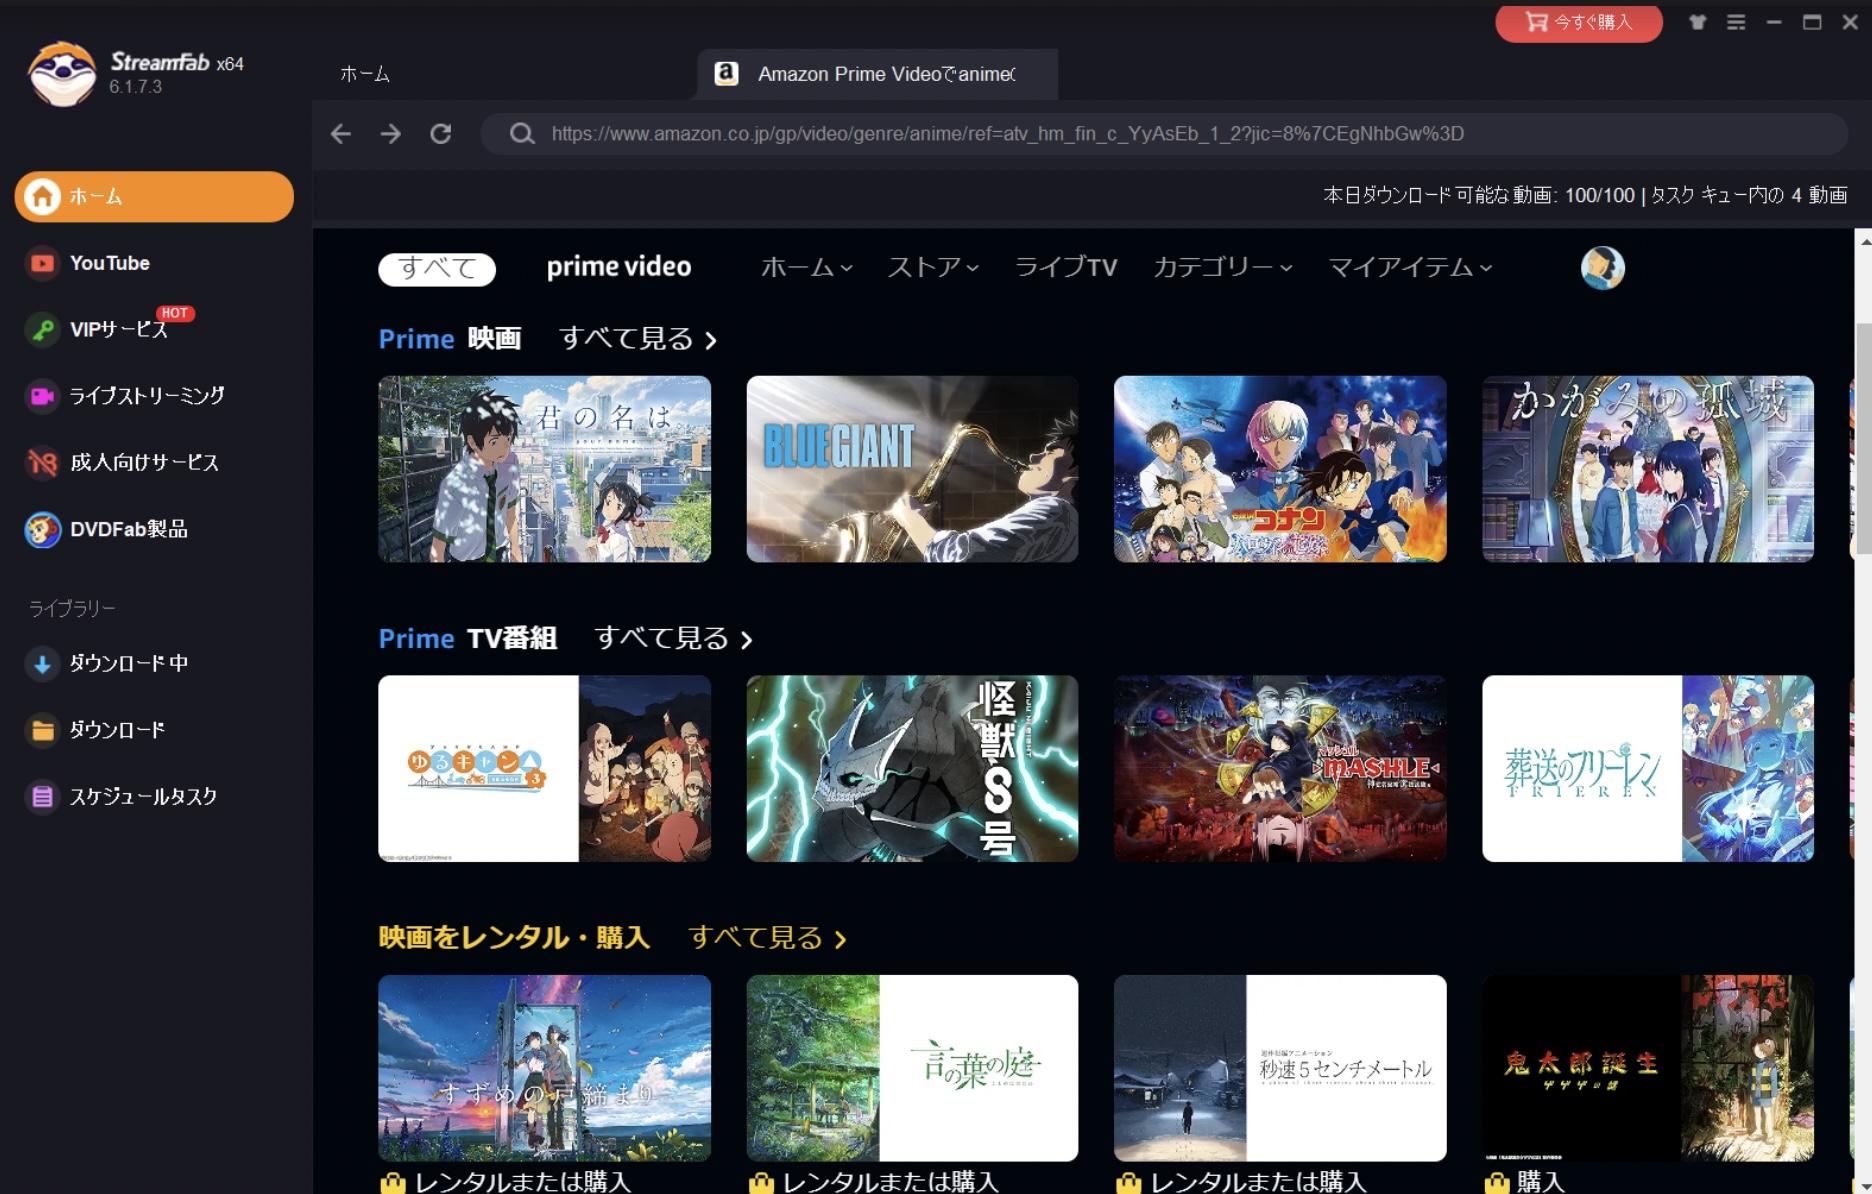Click the Prime 映画 section heading
This screenshot has width=1872, height=1194.
pos(450,339)
